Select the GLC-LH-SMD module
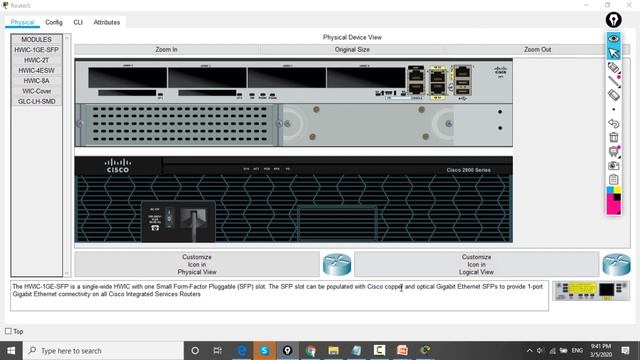This screenshot has width=640, height=360. [36, 101]
